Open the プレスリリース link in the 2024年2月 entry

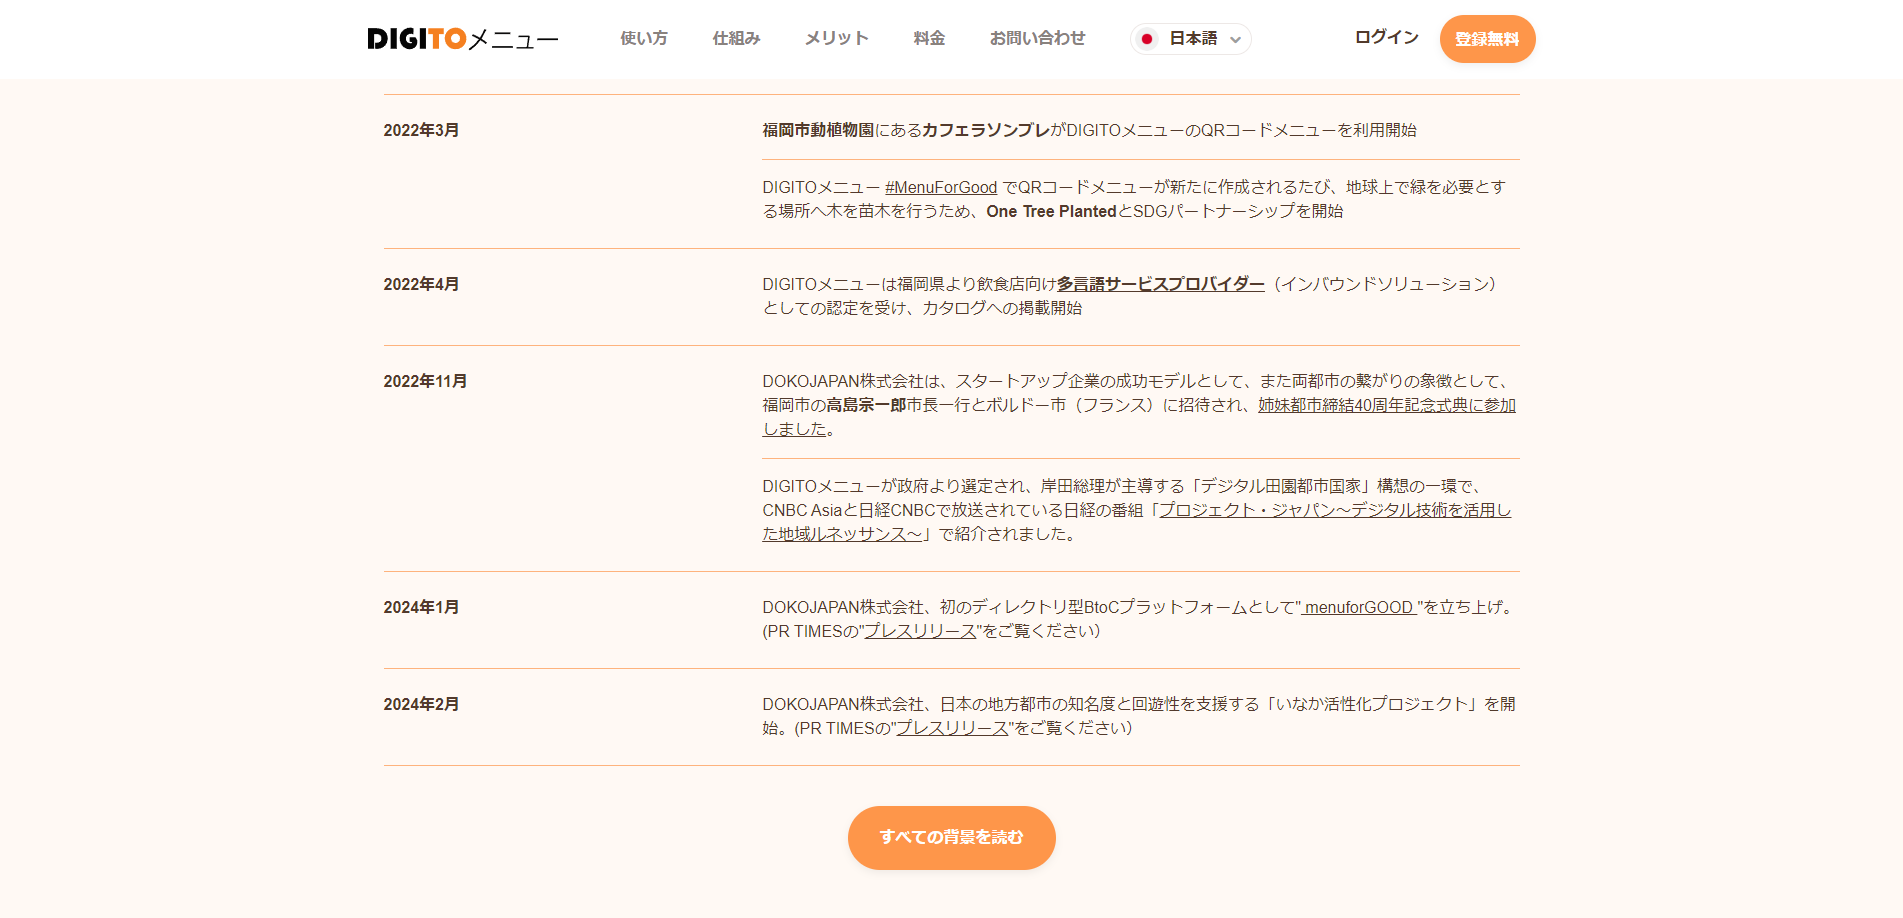(x=952, y=728)
